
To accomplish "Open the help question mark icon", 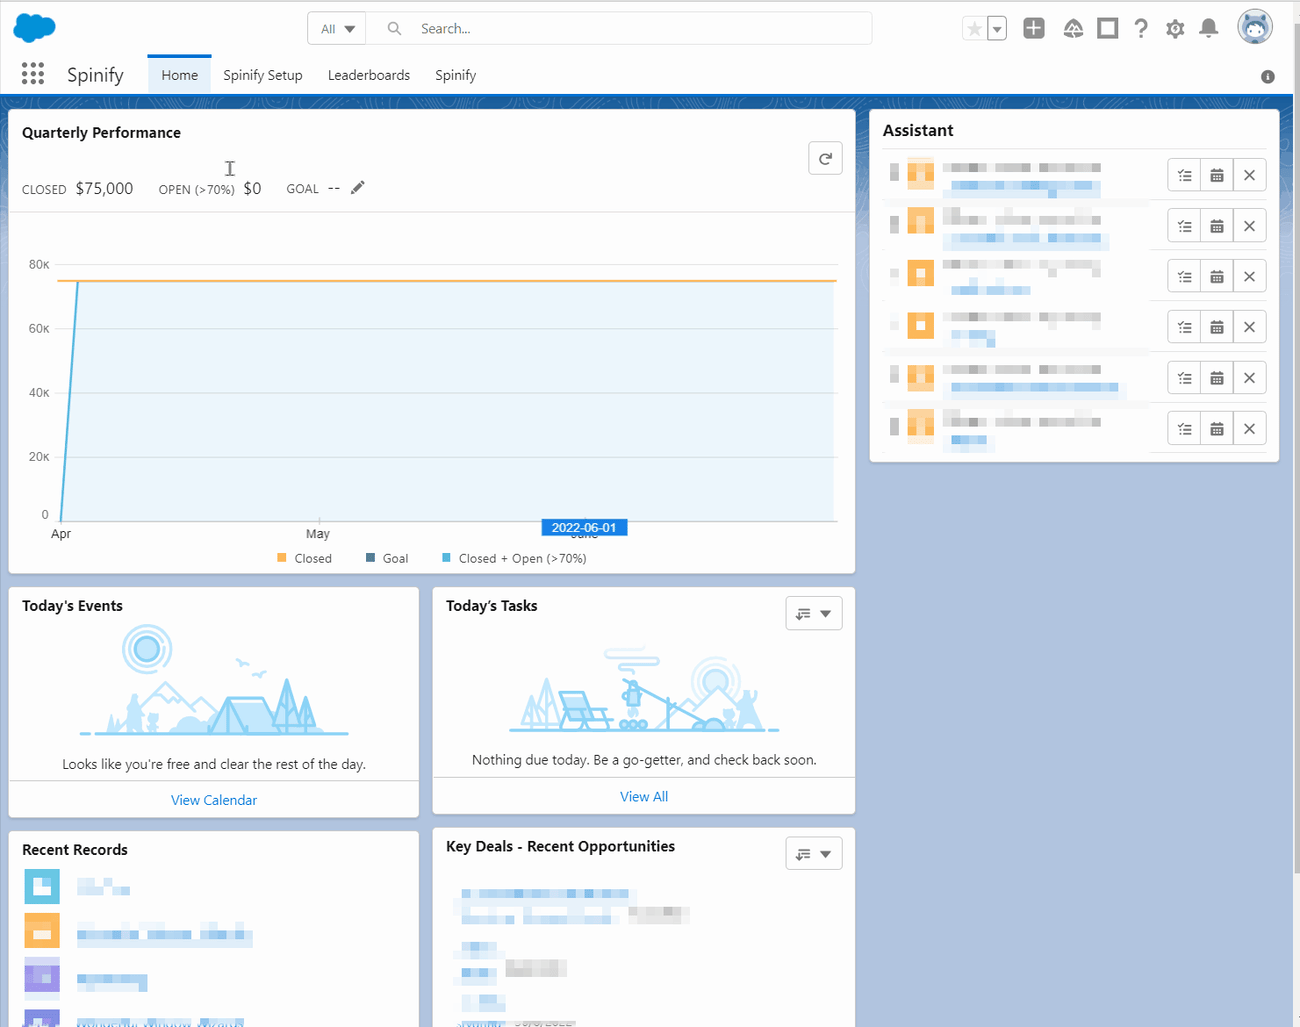I will click(1141, 28).
